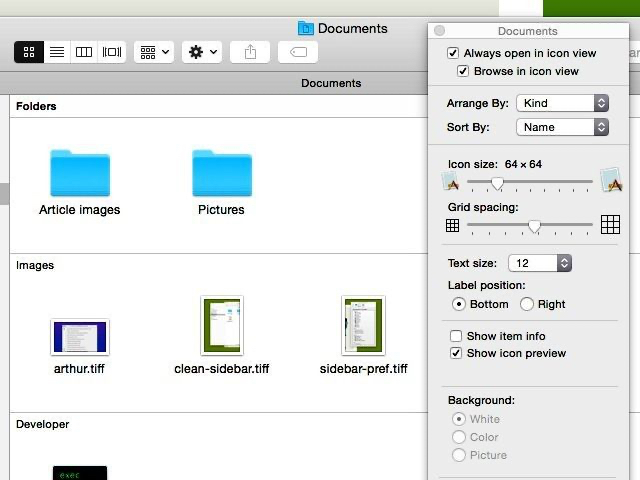
Task: Open the Article images folder
Action: point(80,174)
